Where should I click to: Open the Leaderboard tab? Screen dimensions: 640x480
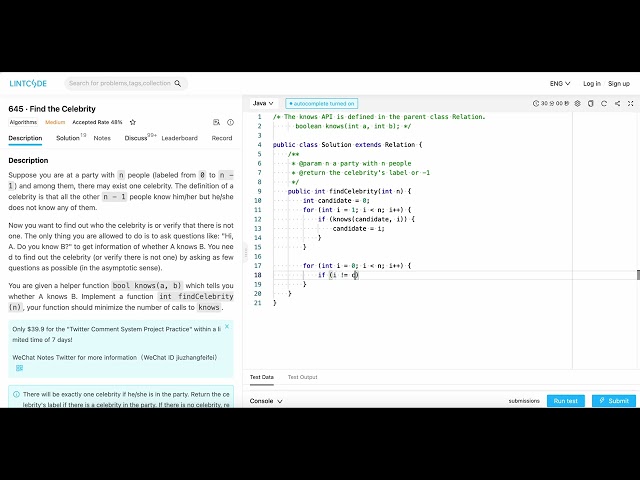(180, 138)
